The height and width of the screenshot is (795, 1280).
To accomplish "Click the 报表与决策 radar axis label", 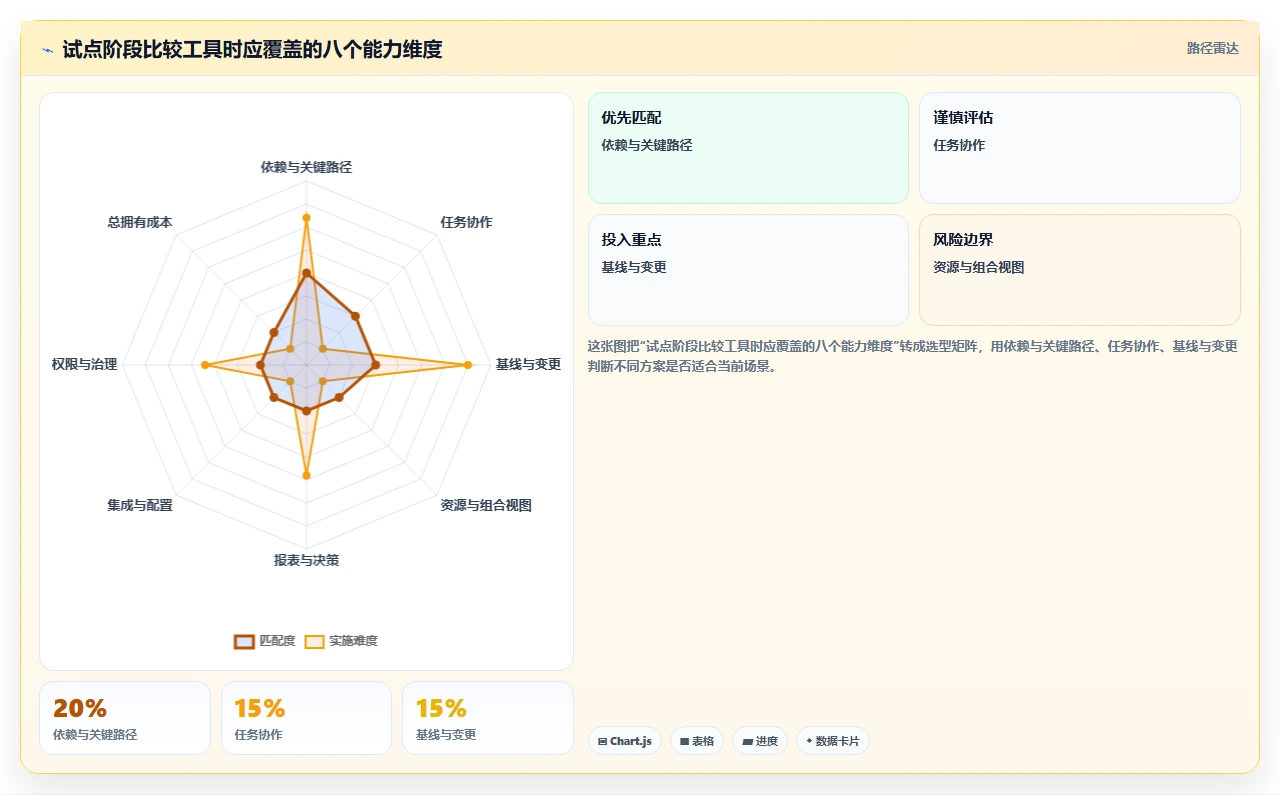I will point(306,560).
